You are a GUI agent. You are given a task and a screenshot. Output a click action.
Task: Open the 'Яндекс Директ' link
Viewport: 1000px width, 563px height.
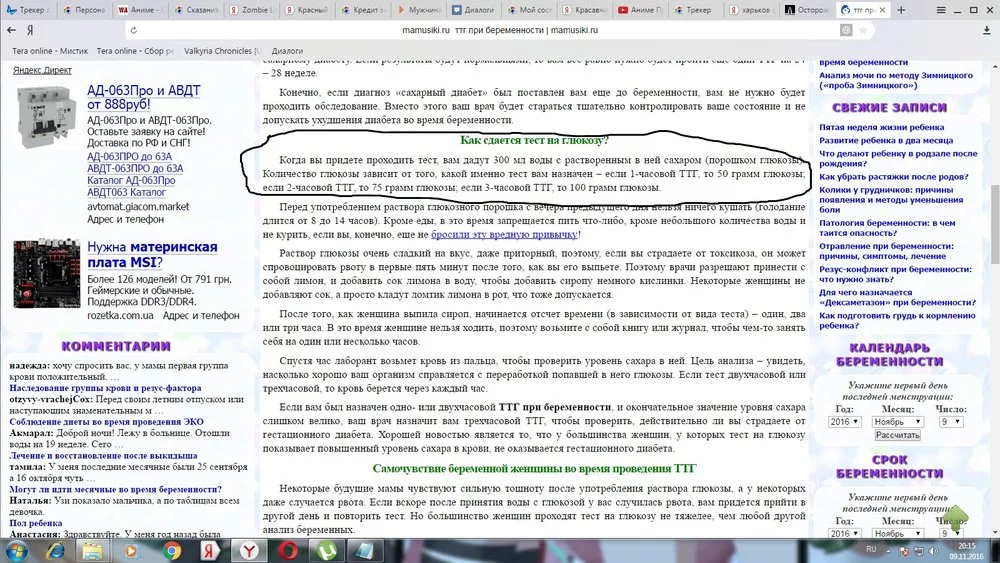[x=42, y=70]
